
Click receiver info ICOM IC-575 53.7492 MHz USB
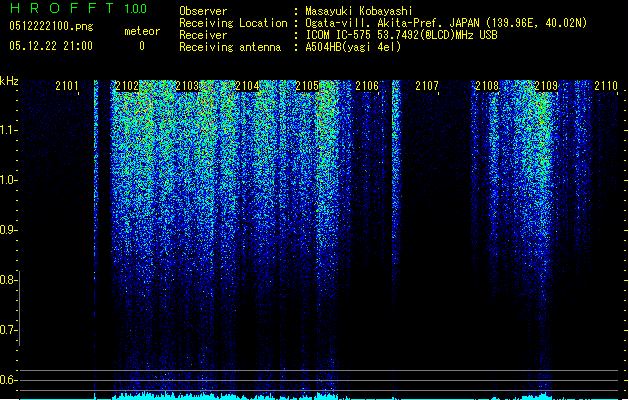pos(401,35)
